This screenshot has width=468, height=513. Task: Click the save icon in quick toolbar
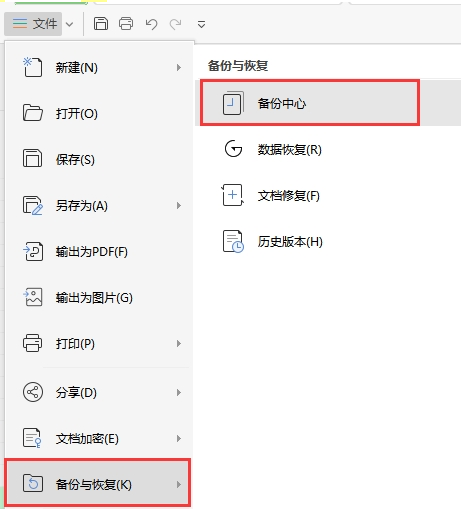101,24
